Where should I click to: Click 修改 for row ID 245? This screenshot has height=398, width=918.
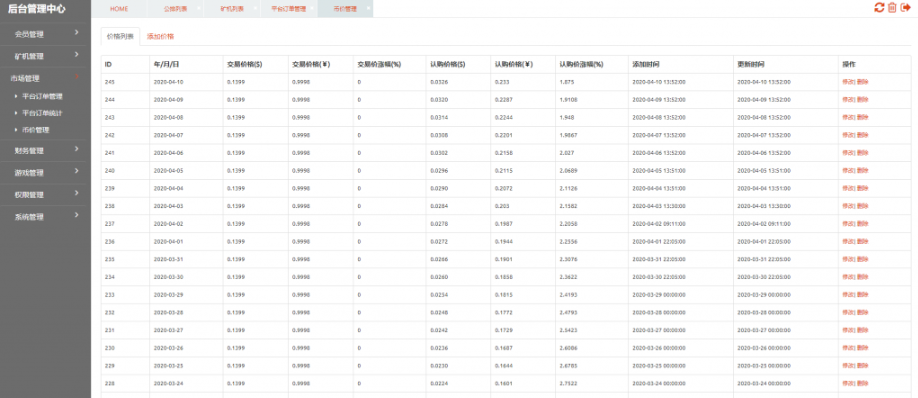point(848,82)
